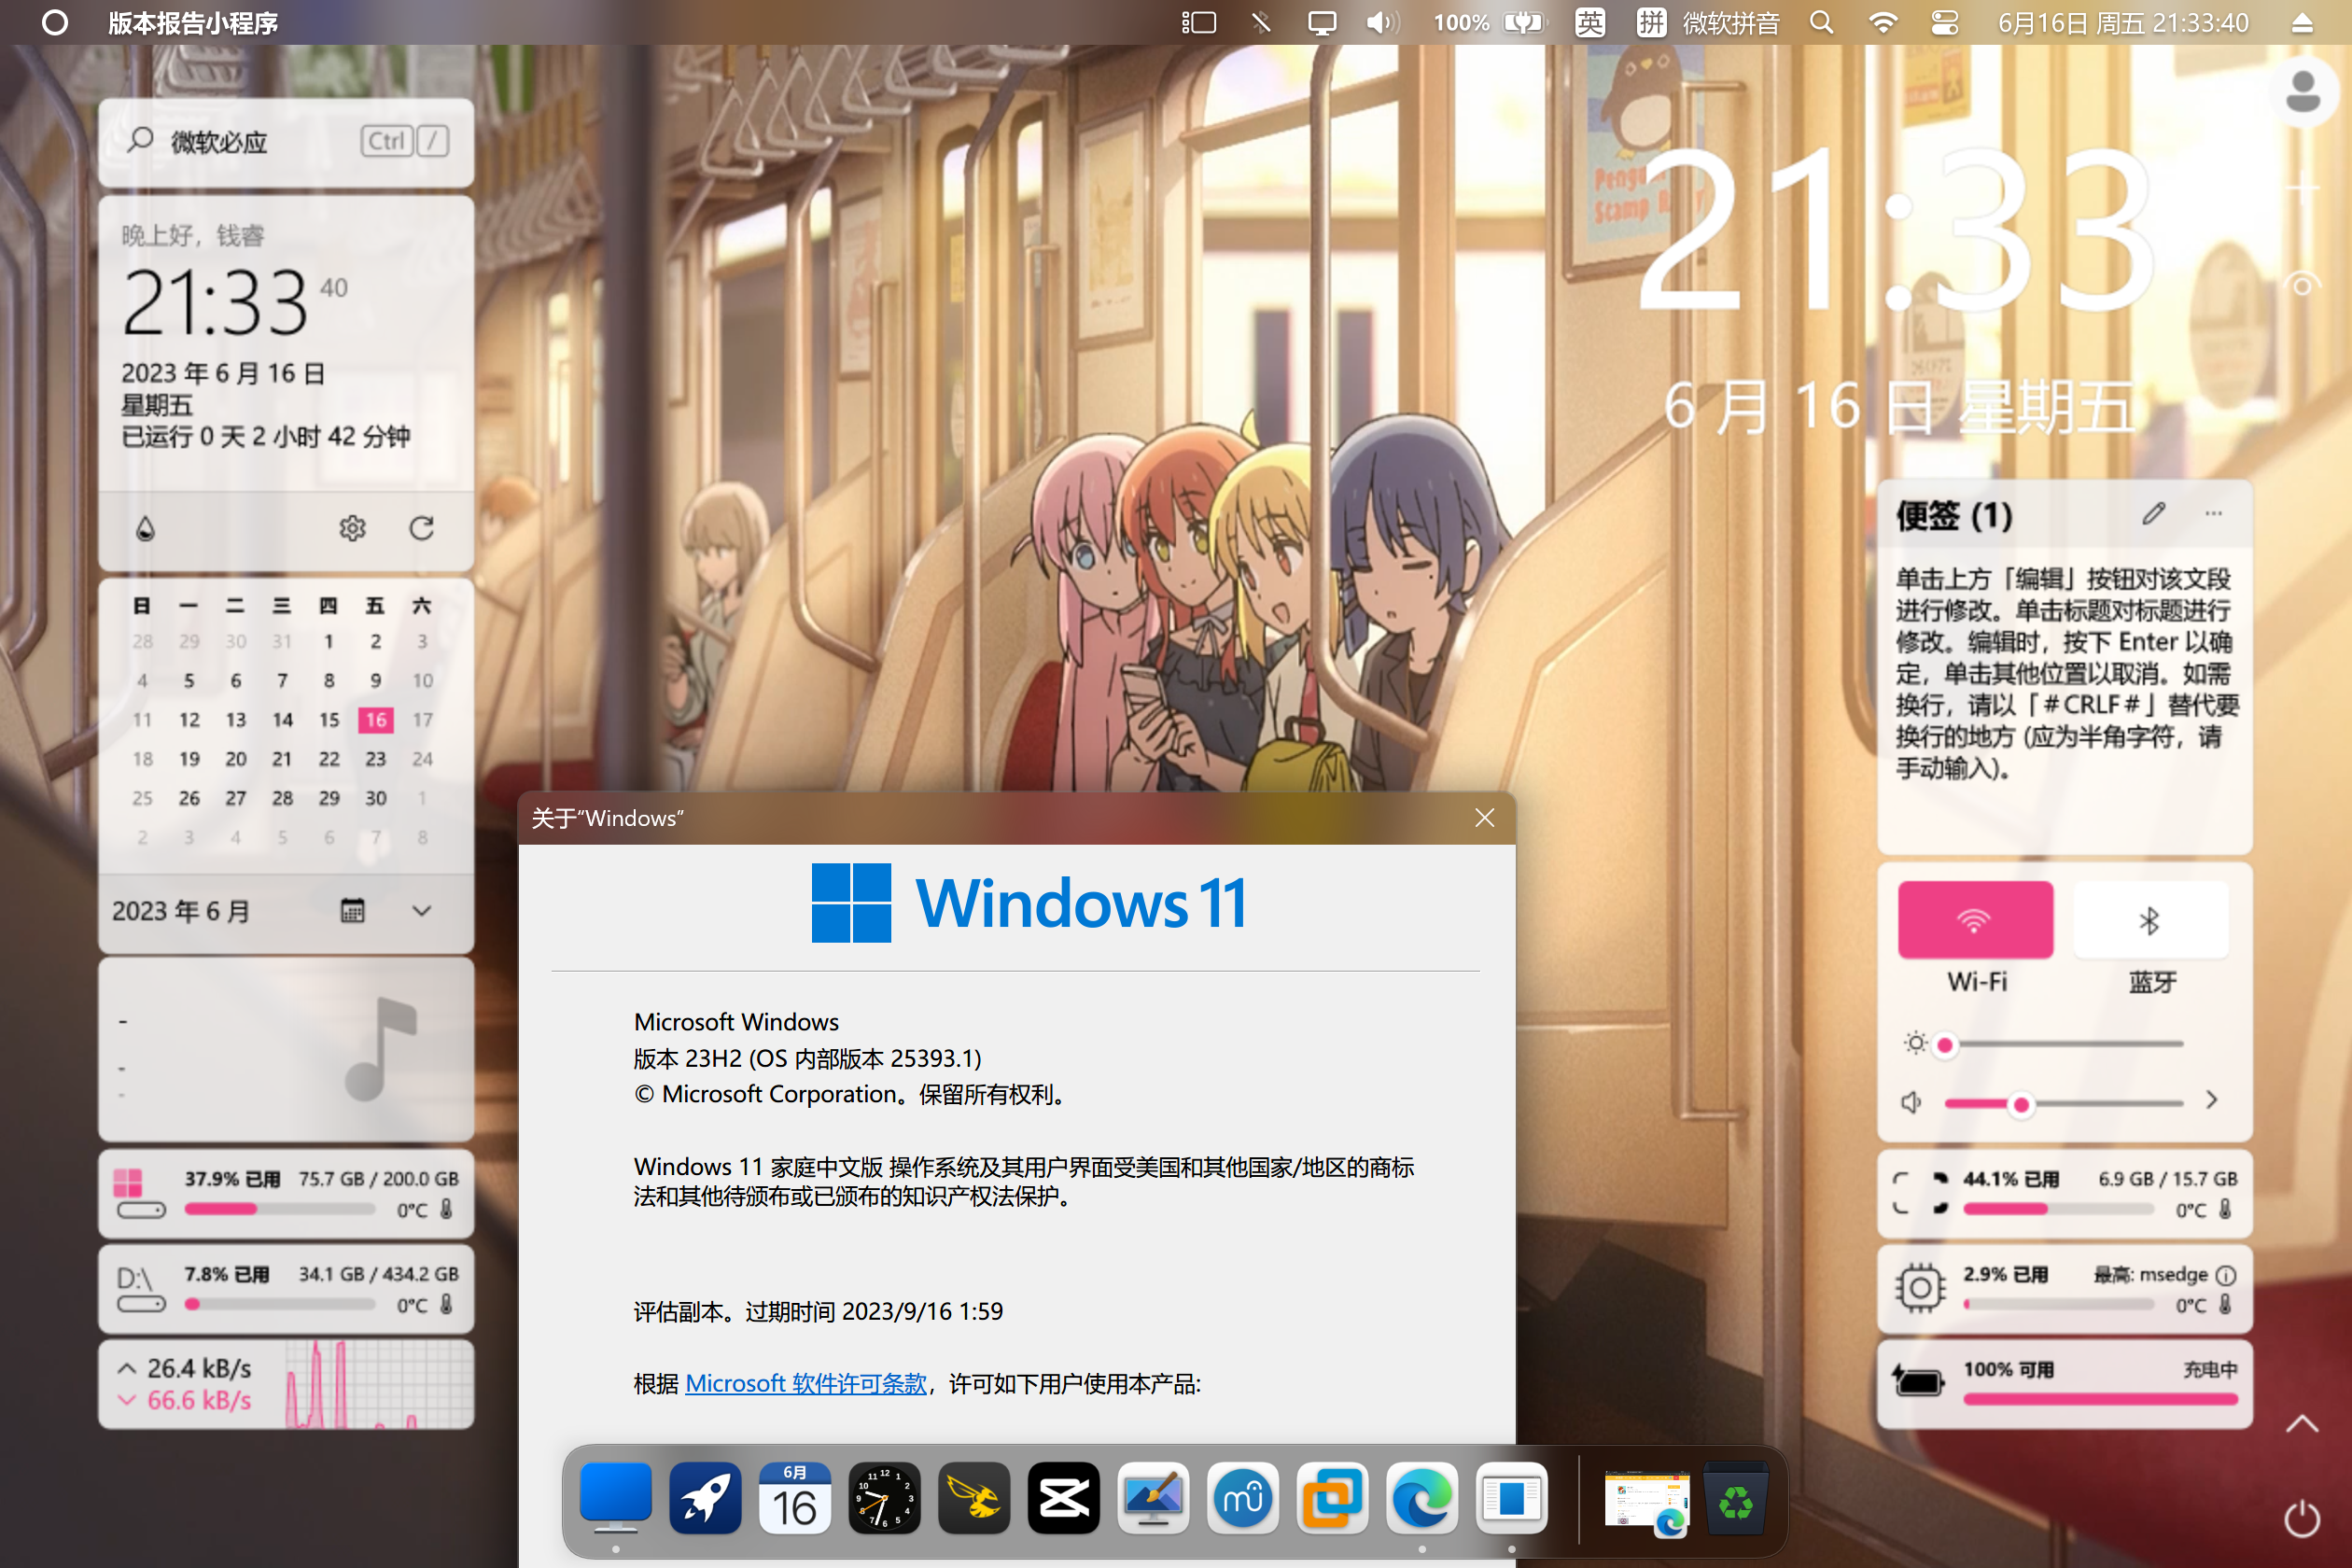
Task: Click the Wi-Fi status icon in menu bar
Action: (x=1883, y=22)
